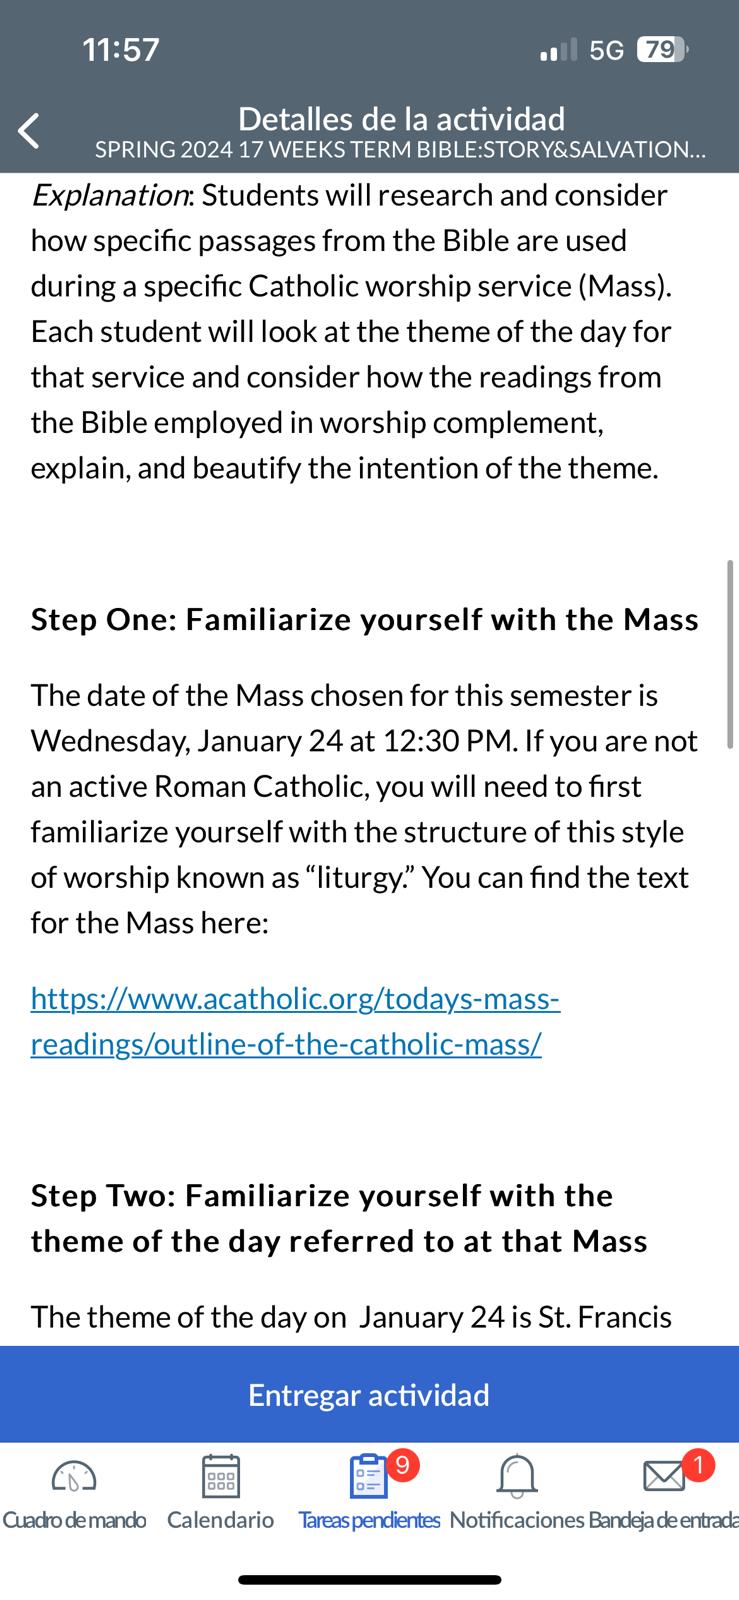The height and width of the screenshot is (1600, 739).
Task: Click the vertical scrollbar handle
Action: click(x=730, y=654)
